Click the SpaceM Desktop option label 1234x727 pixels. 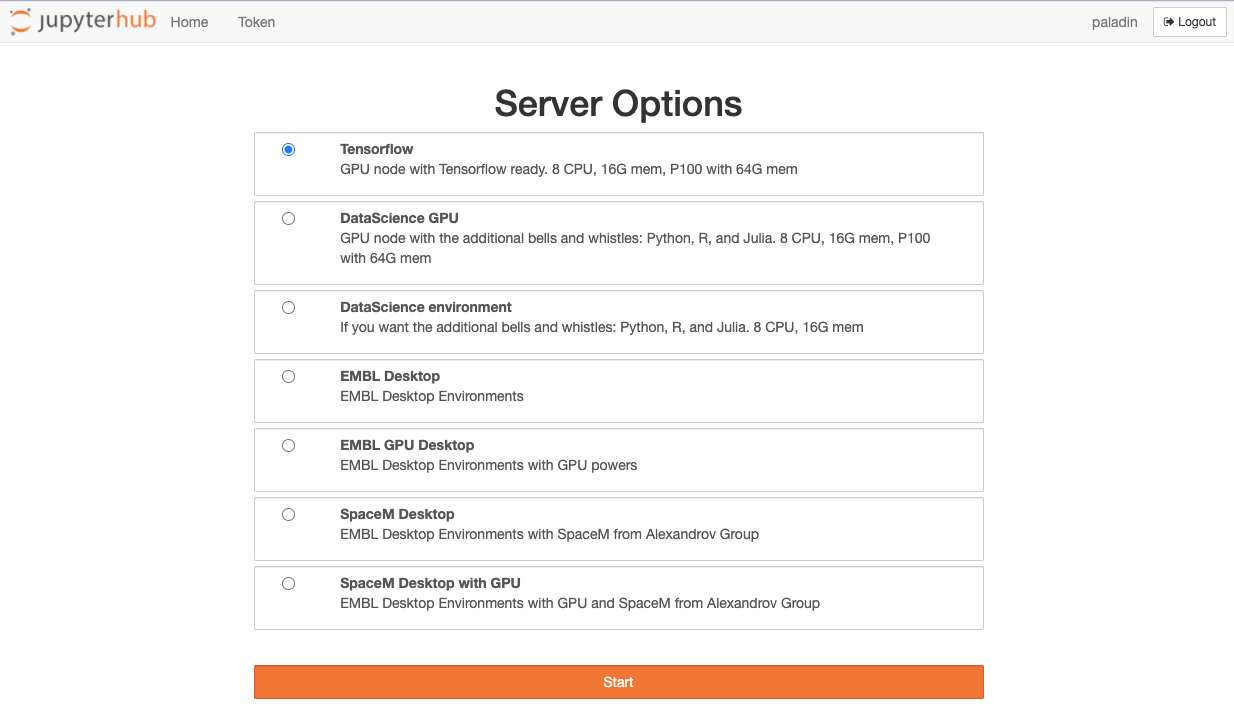(397, 514)
